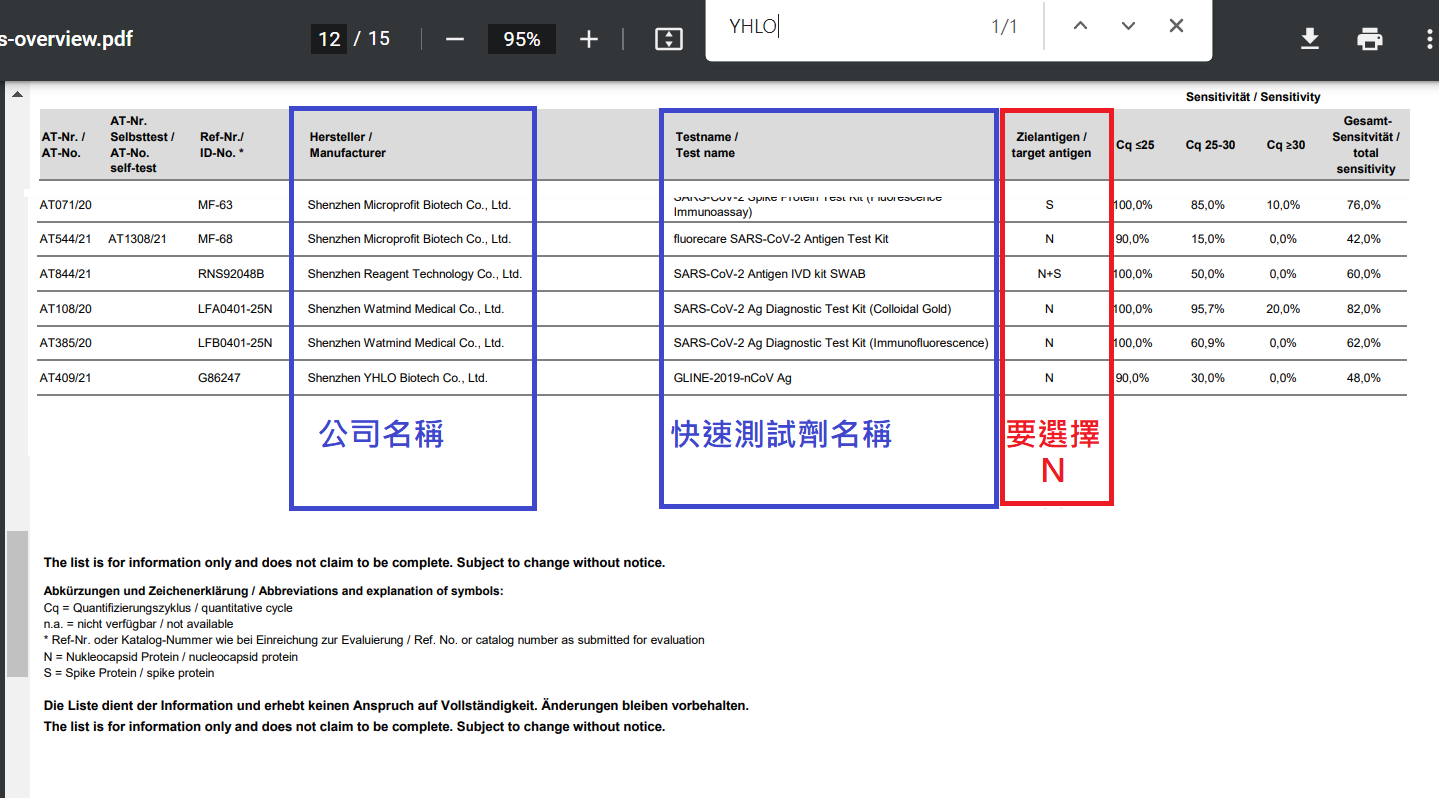1439x798 pixels.
Task: Click the total page count '15'
Action: 379,39
